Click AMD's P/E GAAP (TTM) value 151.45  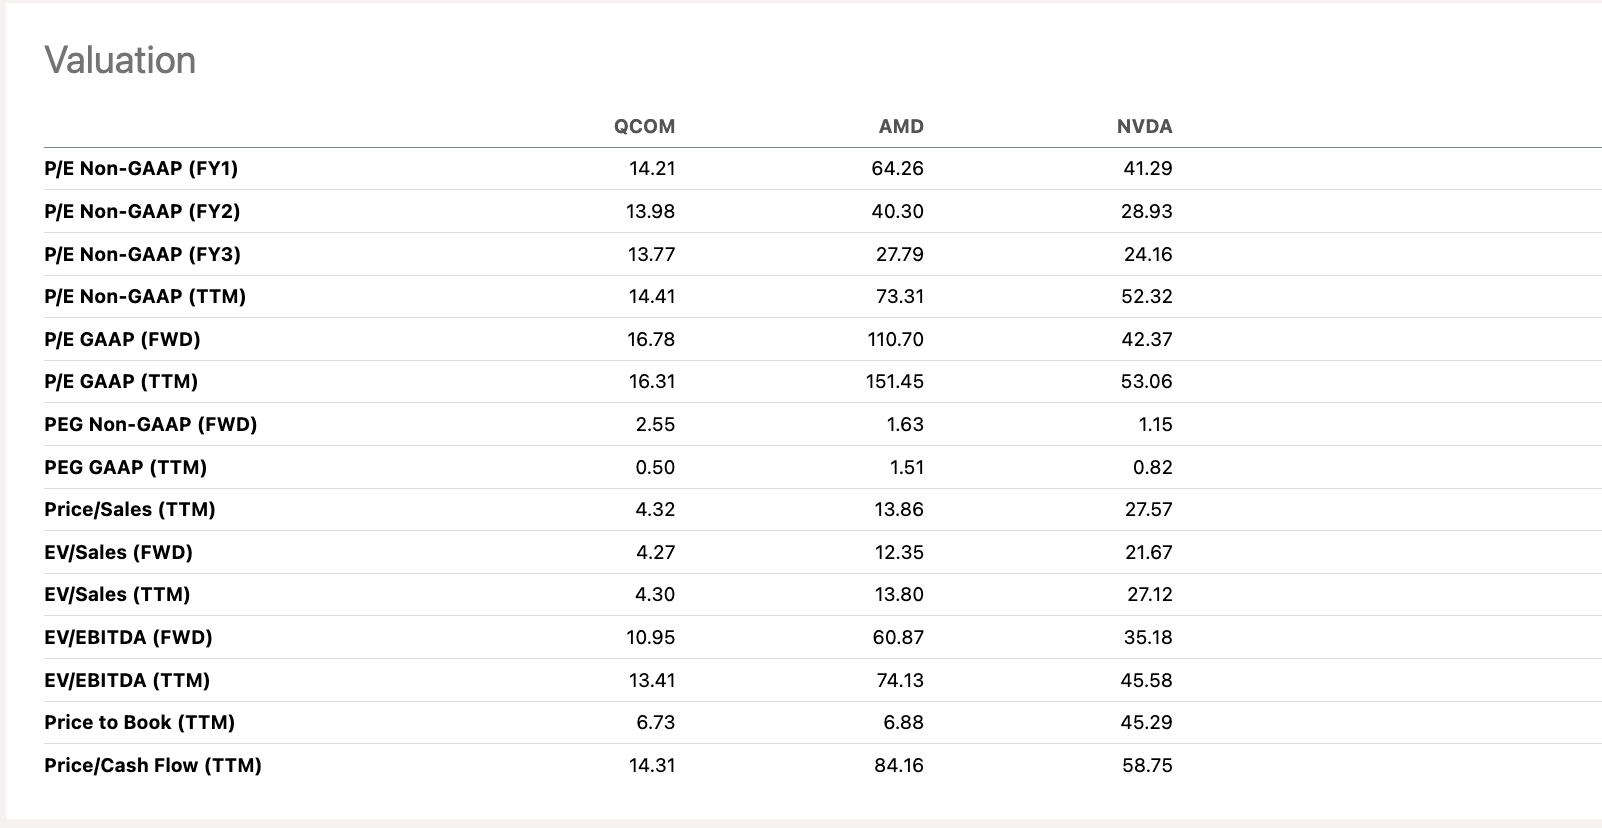pos(895,382)
